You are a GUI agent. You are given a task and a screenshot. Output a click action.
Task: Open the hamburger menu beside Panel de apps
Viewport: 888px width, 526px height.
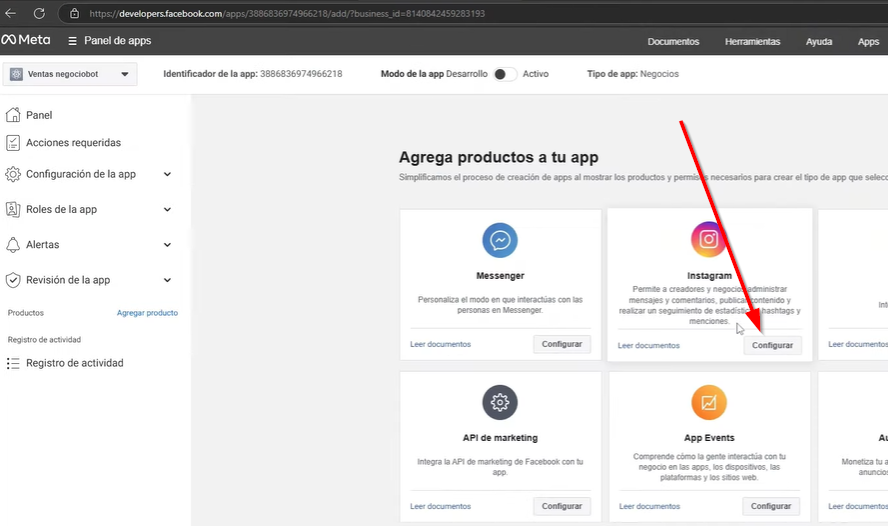coord(72,41)
